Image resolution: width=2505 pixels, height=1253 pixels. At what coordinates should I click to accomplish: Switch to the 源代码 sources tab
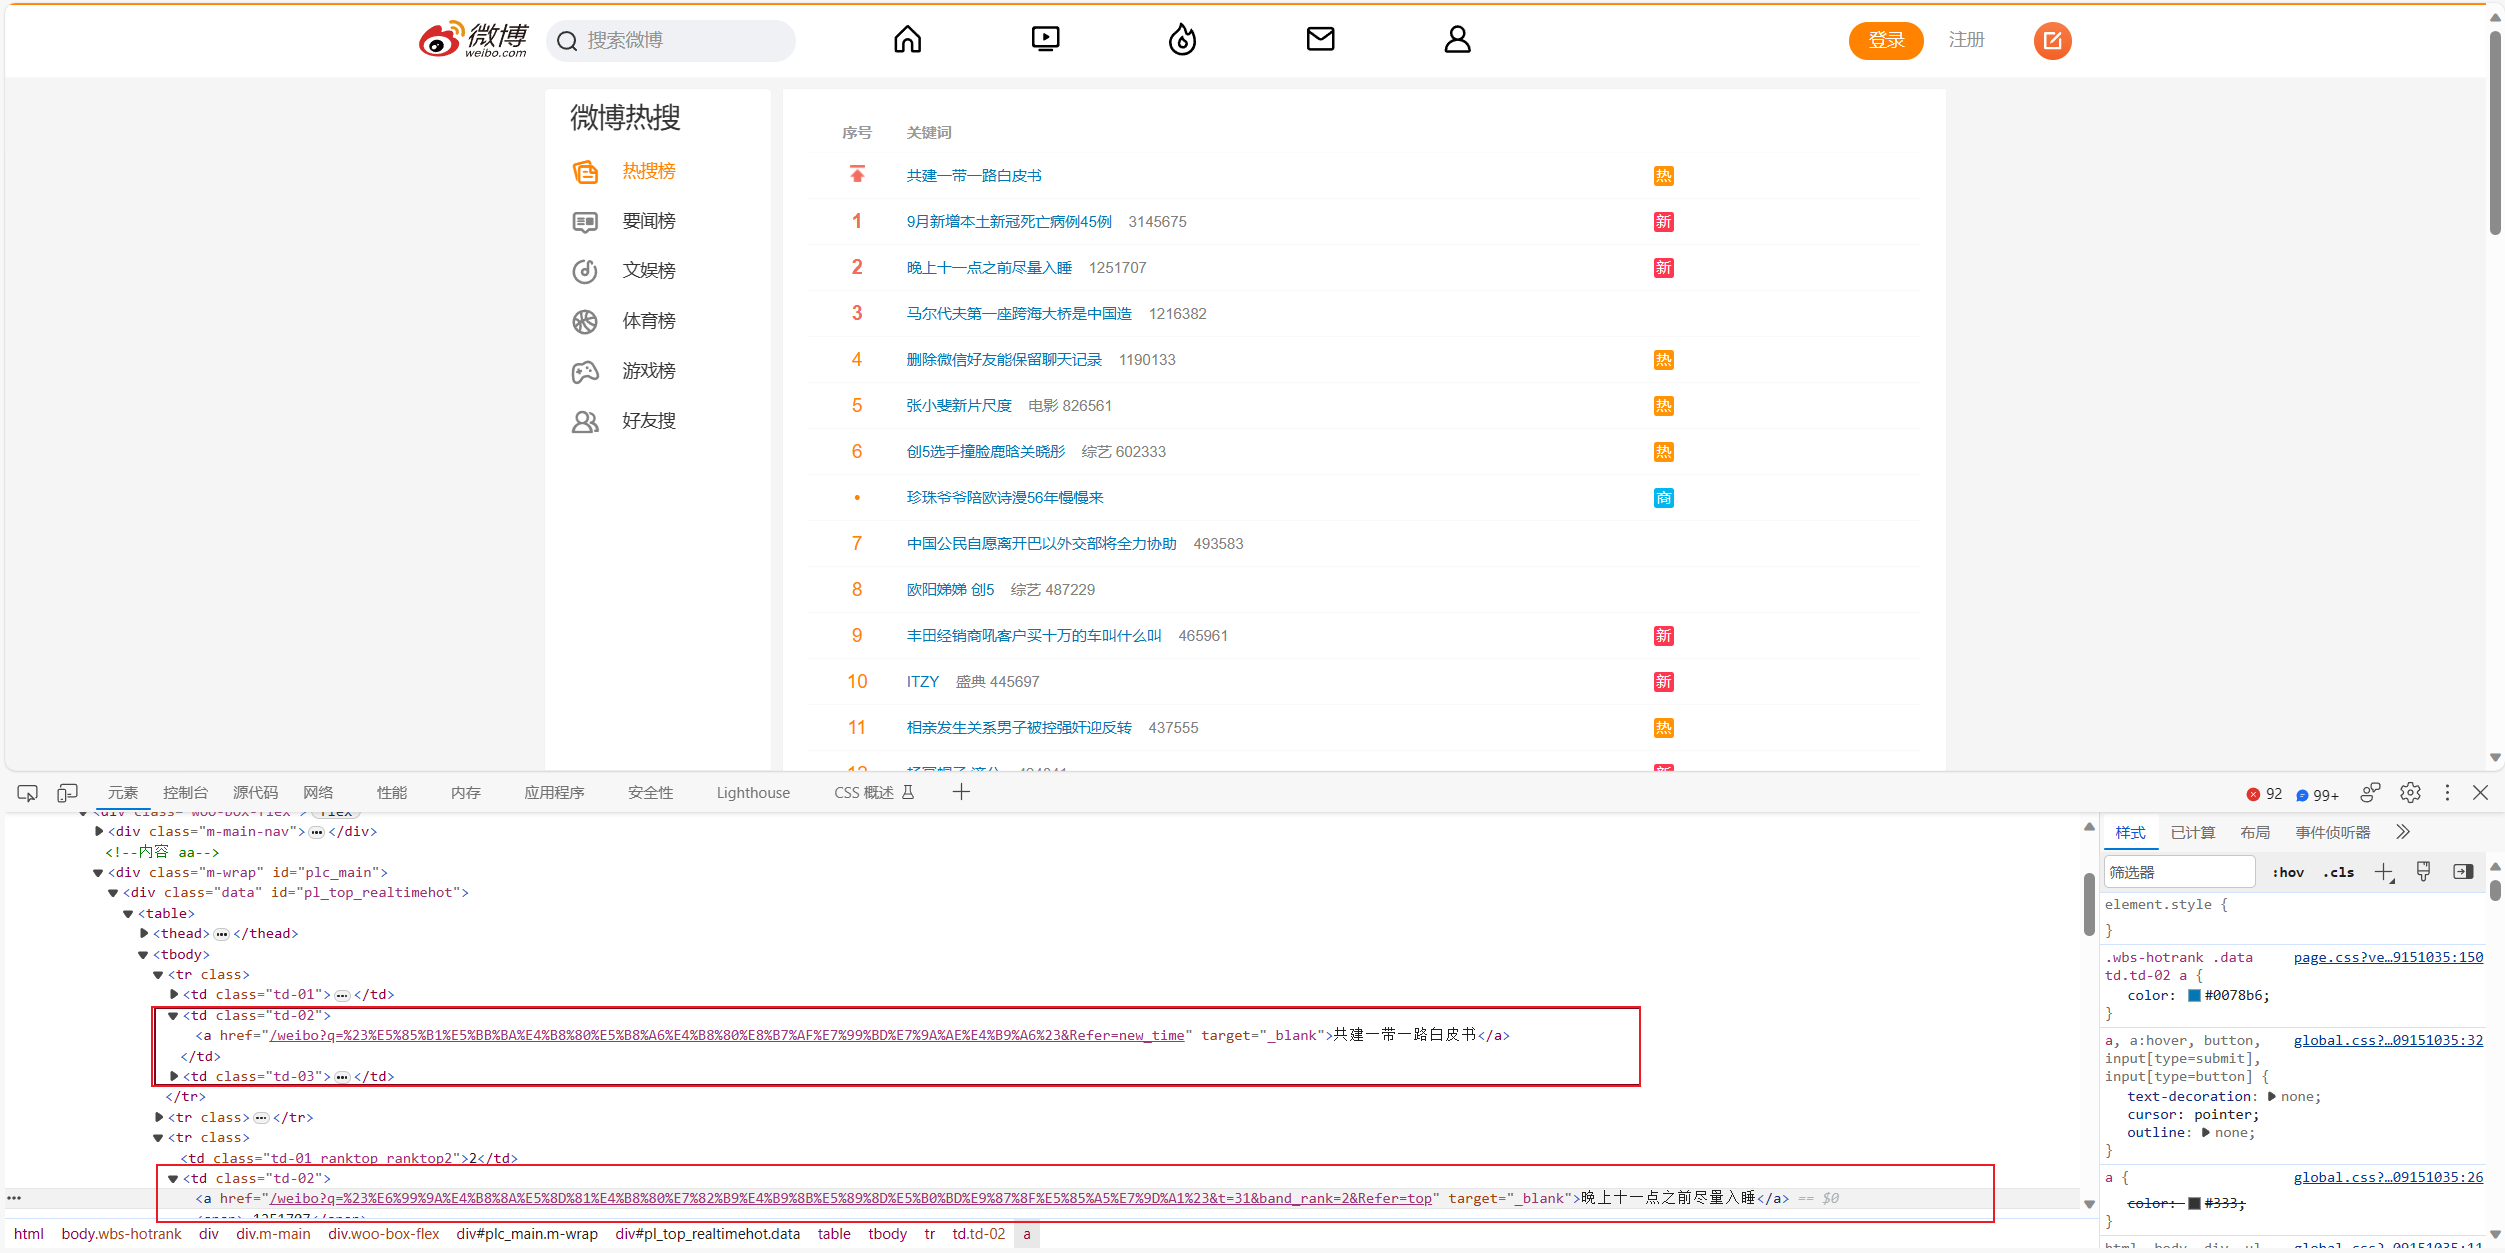pos(255,793)
